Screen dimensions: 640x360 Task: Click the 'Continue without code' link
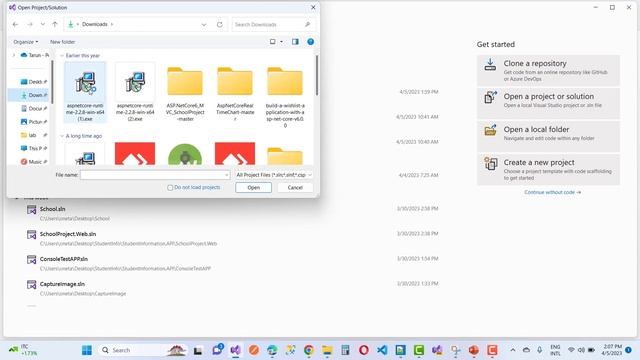click(552, 192)
